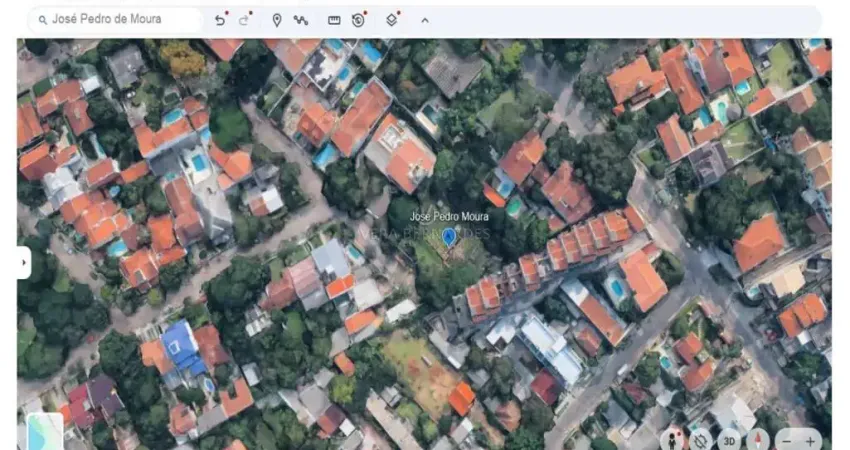Viewport: 850px width, 450px height.
Task: Activate Street View pegman
Action: [673, 440]
